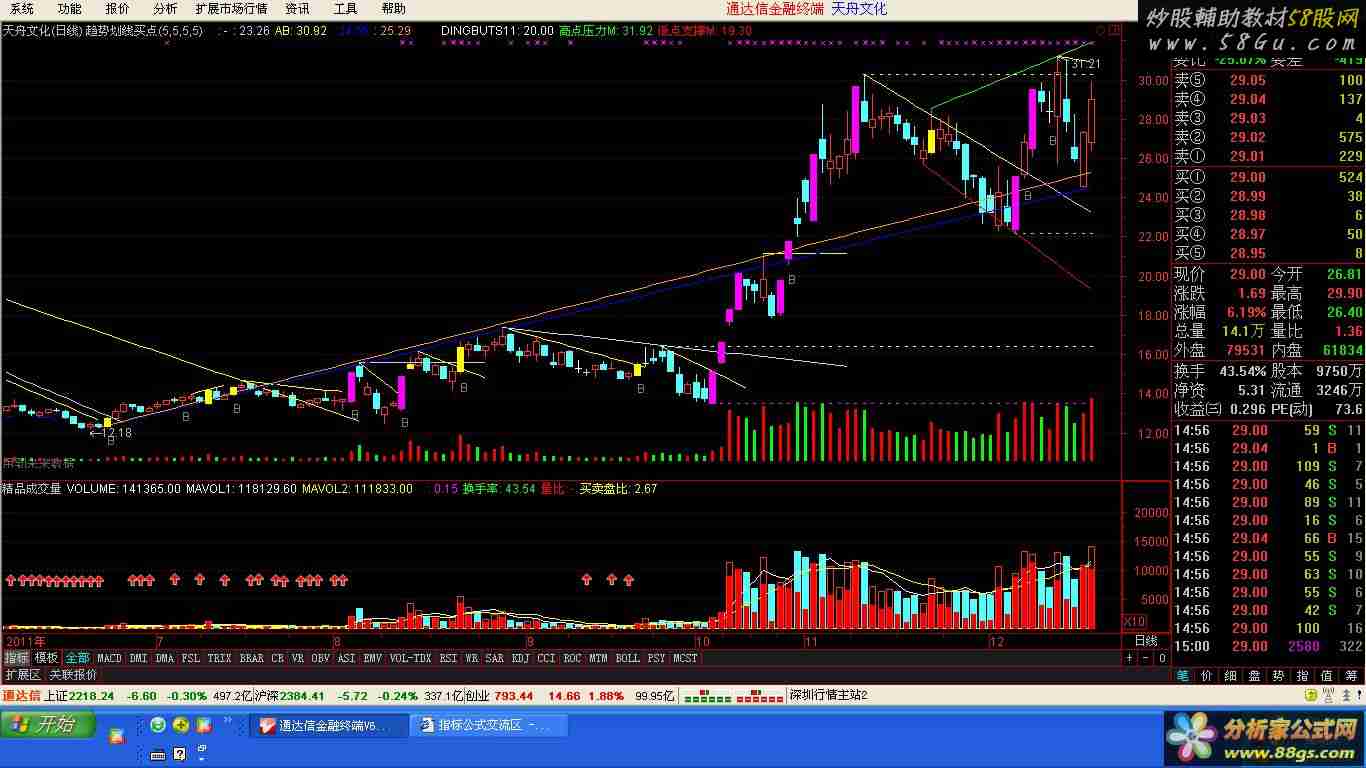The width and height of the screenshot is (1366, 768).
Task: Select the 全部 indicator group
Action: [x=77, y=658]
